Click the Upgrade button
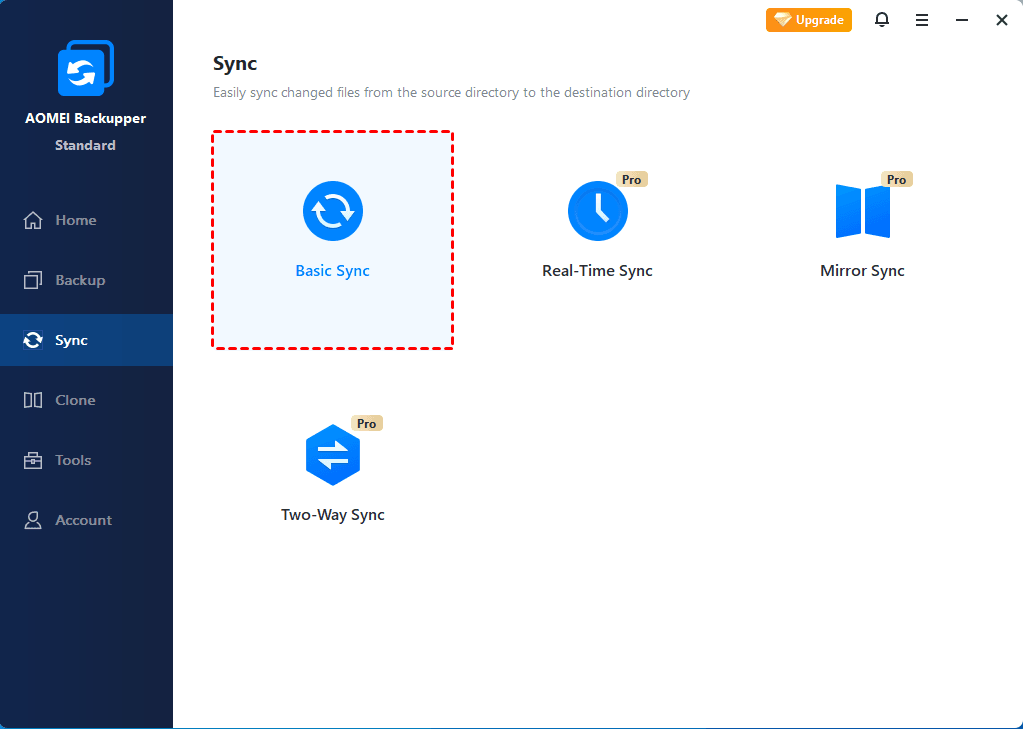 pyautogui.click(x=808, y=19)
